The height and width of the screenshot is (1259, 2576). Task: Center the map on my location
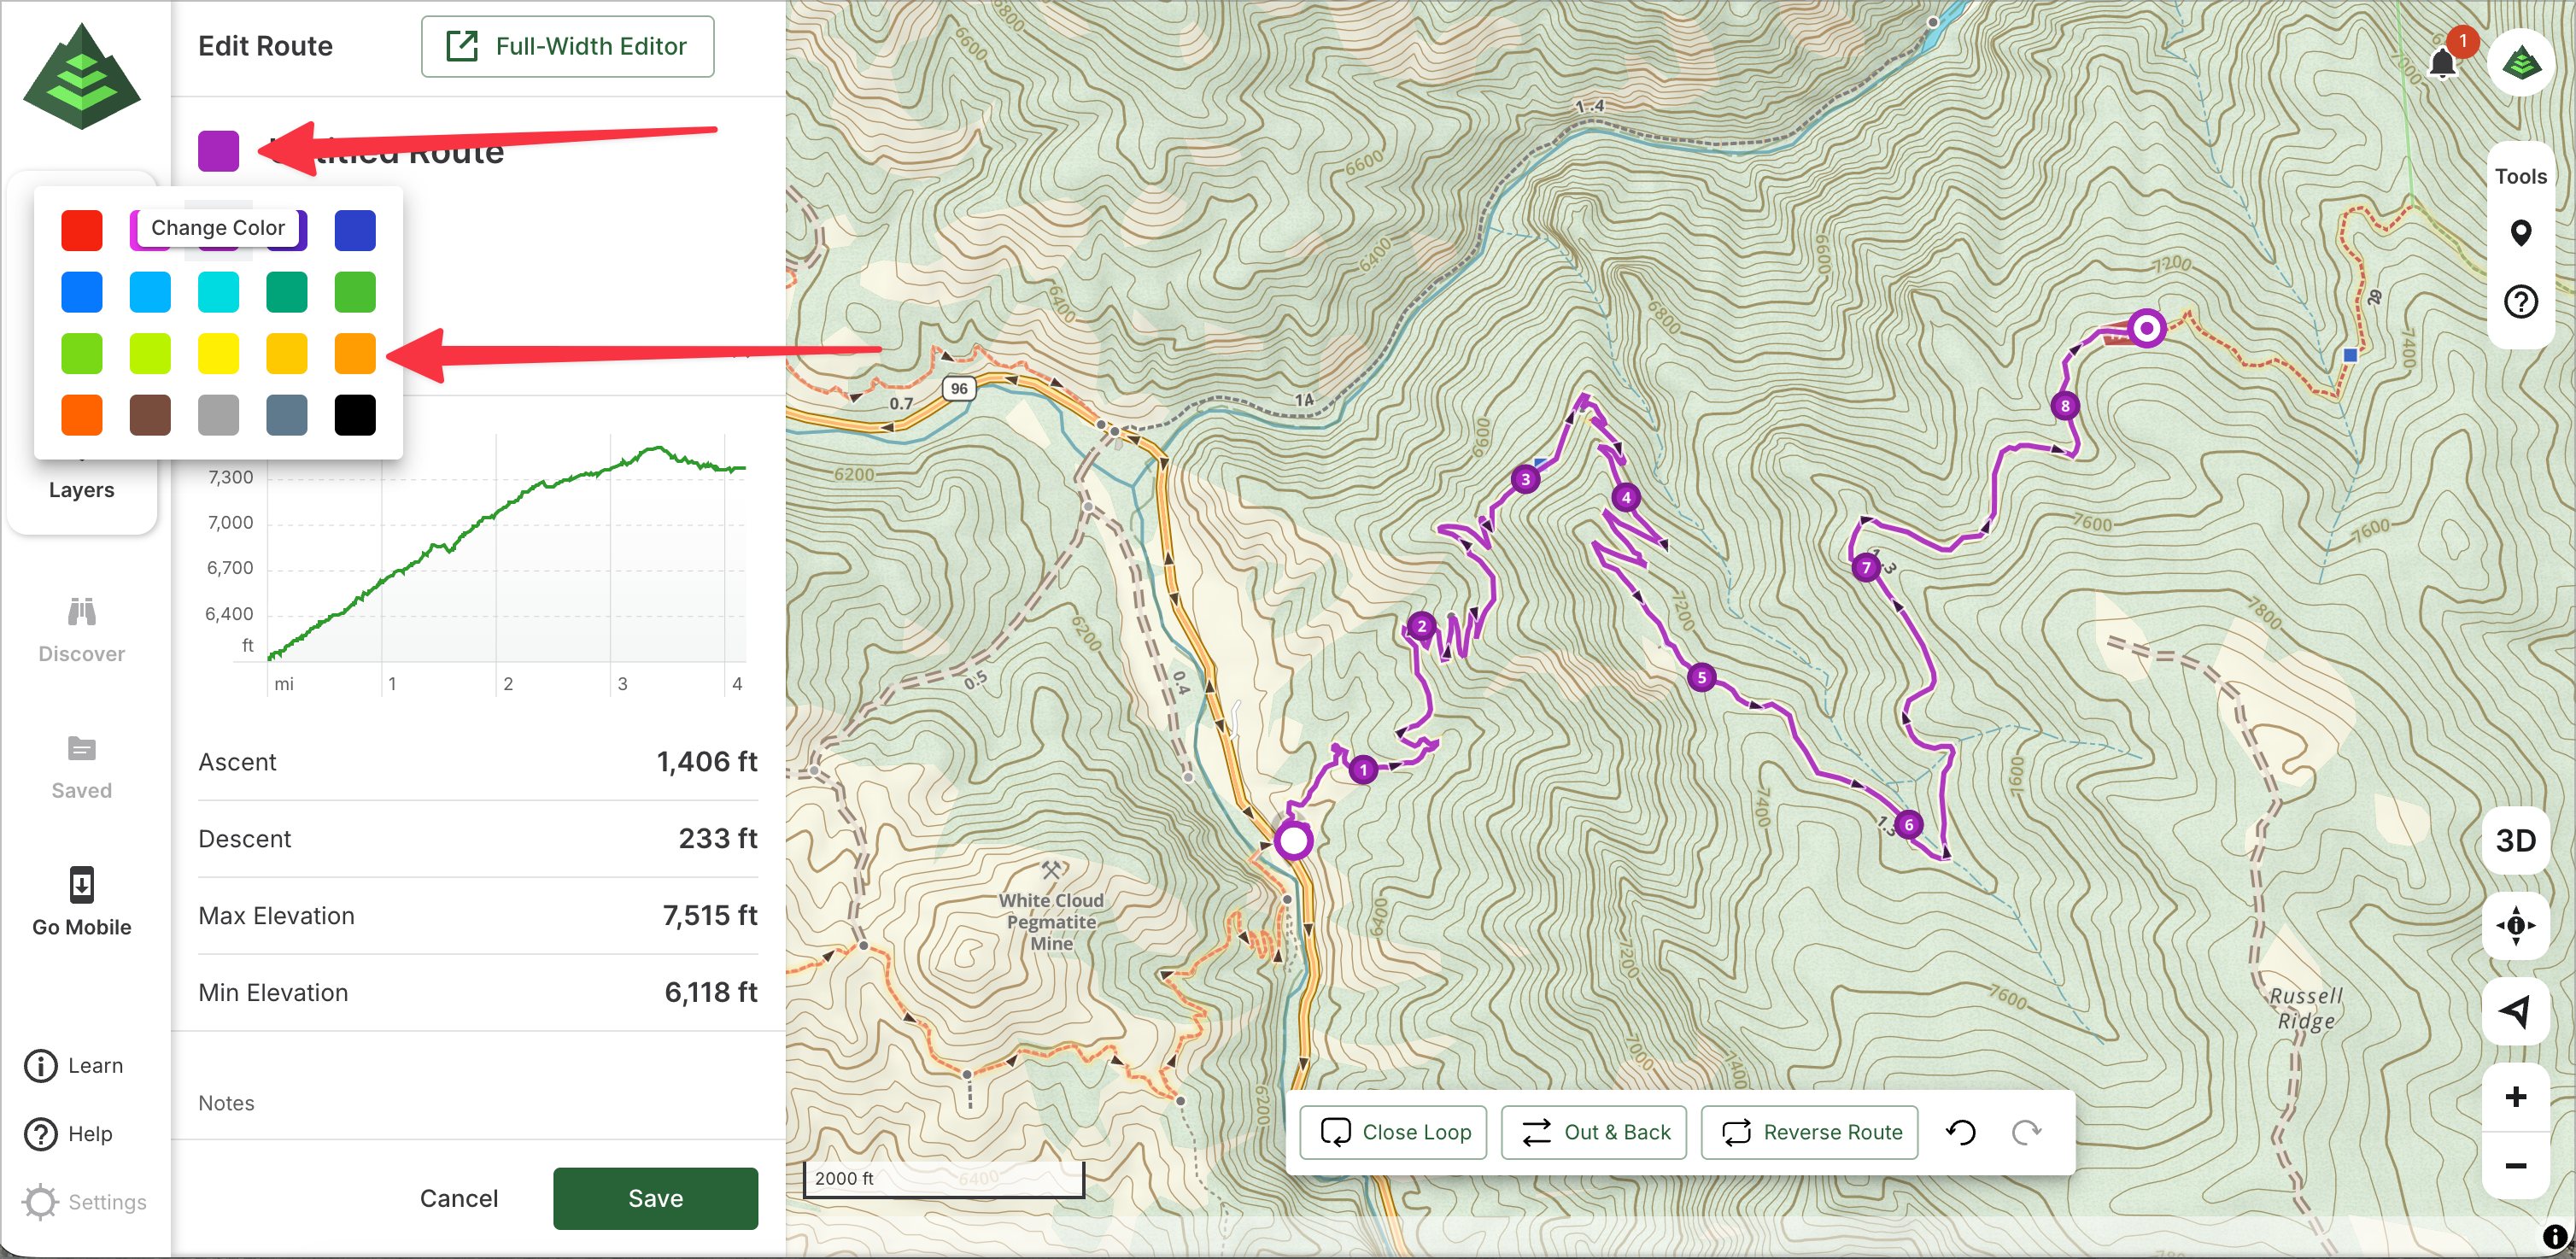2515,925
